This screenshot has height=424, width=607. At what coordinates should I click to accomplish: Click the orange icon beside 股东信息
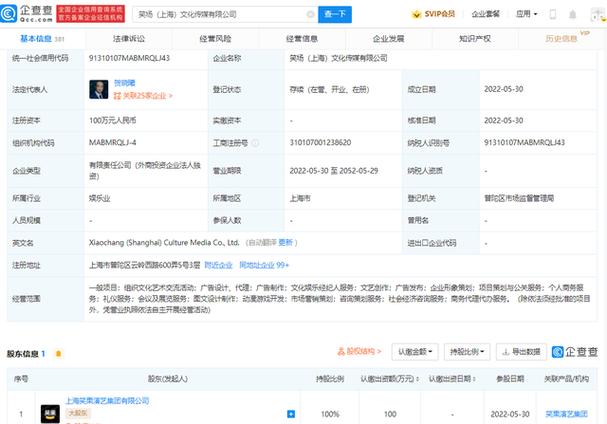point(58,354)
